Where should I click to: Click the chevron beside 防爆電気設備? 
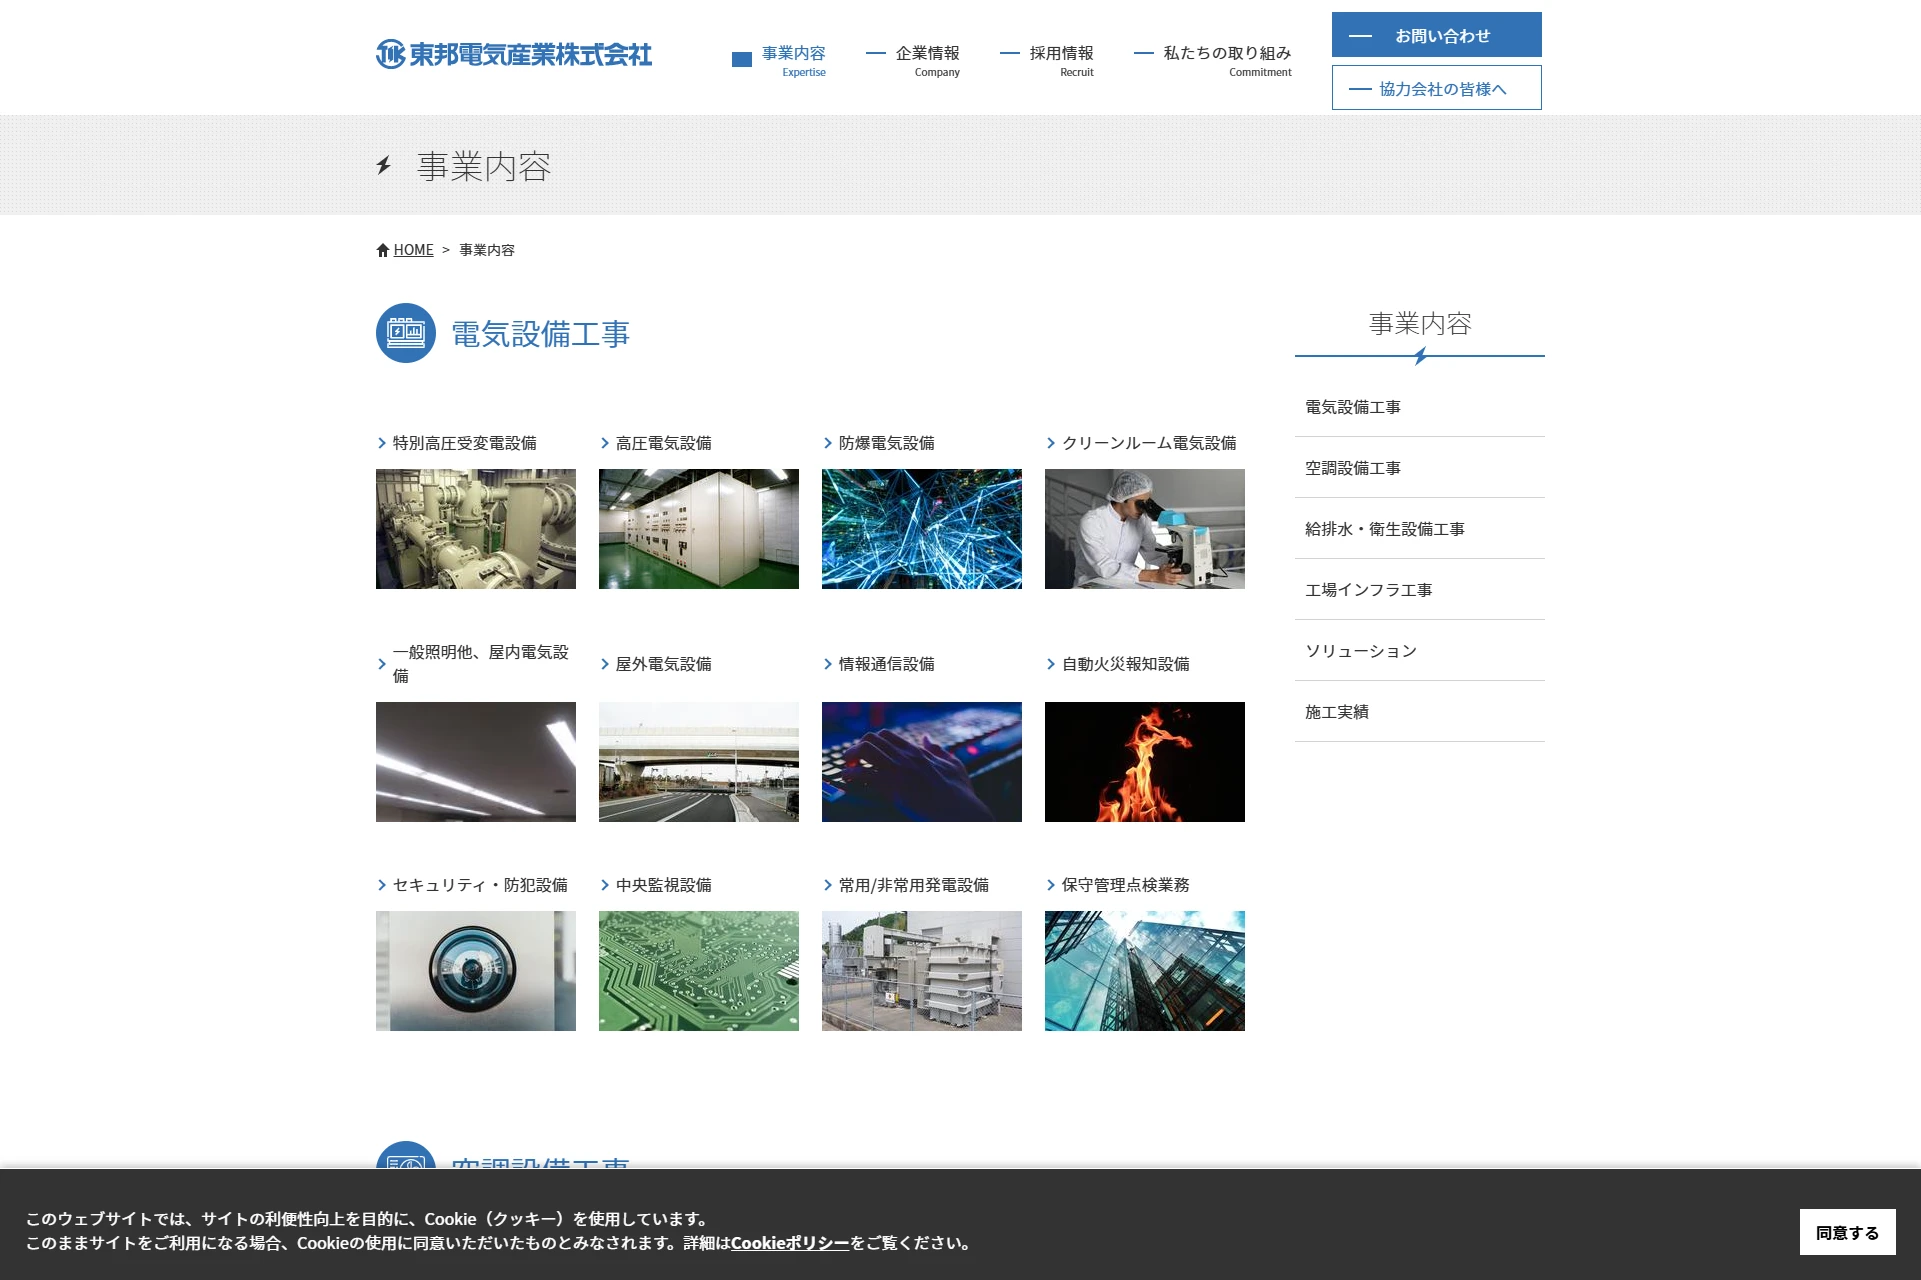tap(828, 443)
